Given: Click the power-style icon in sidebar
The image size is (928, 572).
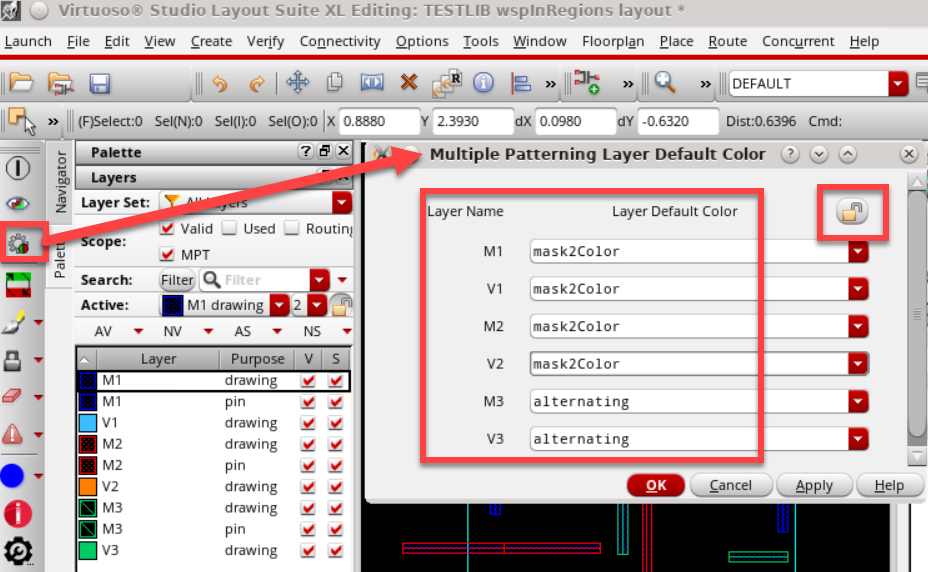Looking at the screenshot, I should (18, 168).
